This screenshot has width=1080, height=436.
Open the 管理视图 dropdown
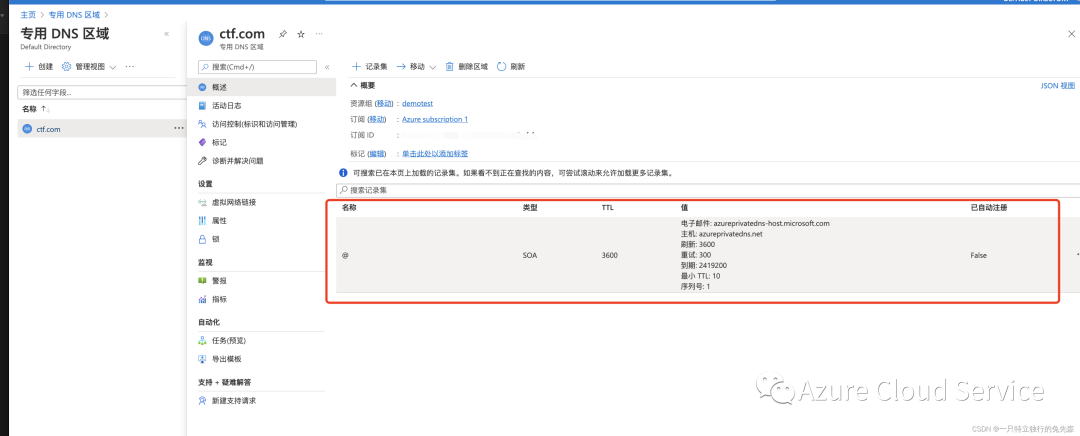pyautogui.click(x=89, y=67)
